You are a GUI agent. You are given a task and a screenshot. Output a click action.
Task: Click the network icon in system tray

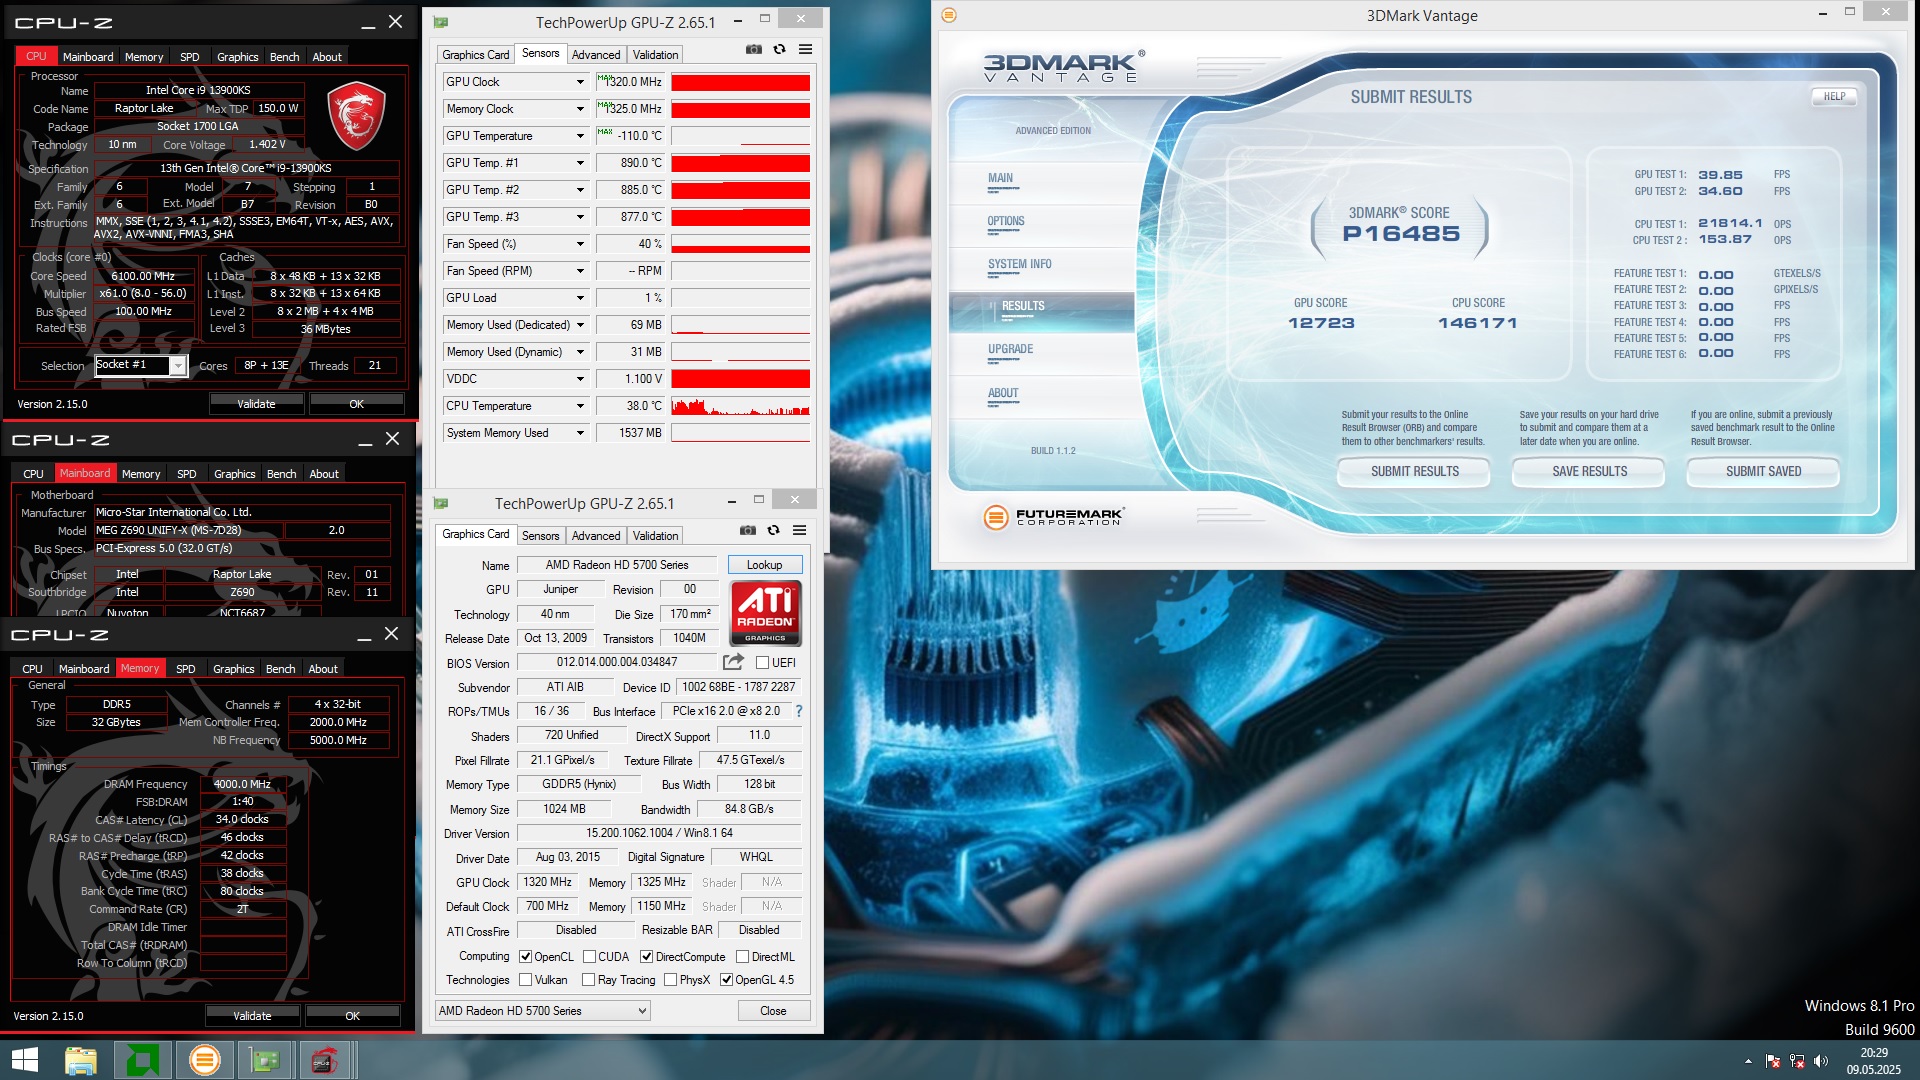[1797, 1061]
